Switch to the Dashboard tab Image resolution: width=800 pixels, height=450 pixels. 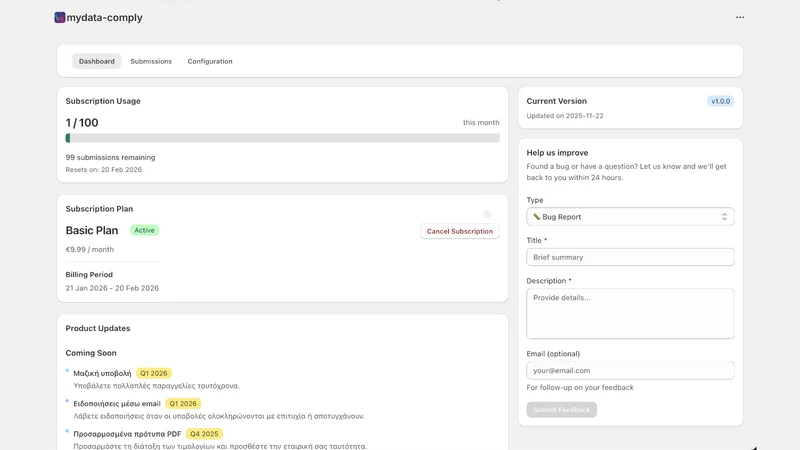[x=96, y=61]
